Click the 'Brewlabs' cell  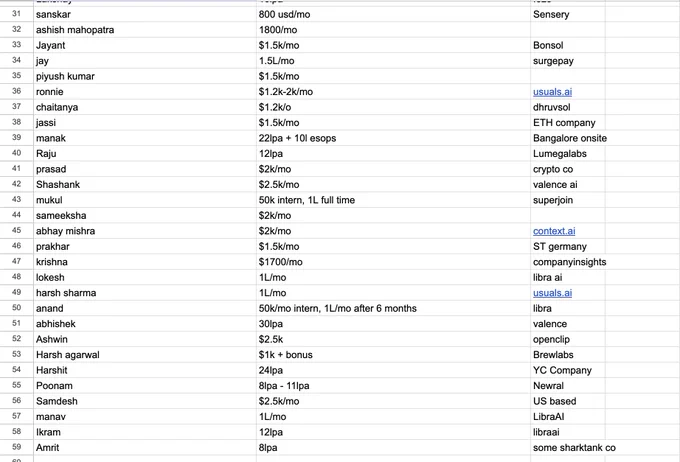tap(568, 355)
